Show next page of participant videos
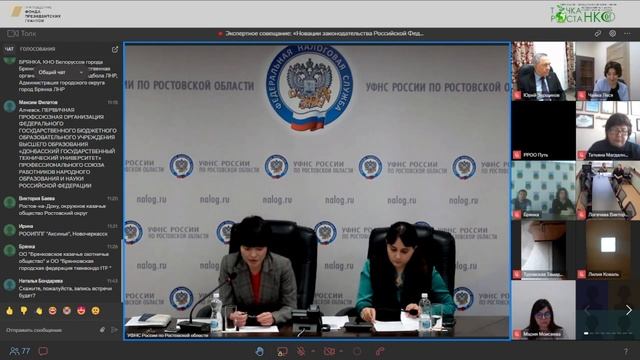Image resolution: width=640 pixels, height=360 pixels. coord(629,310)
